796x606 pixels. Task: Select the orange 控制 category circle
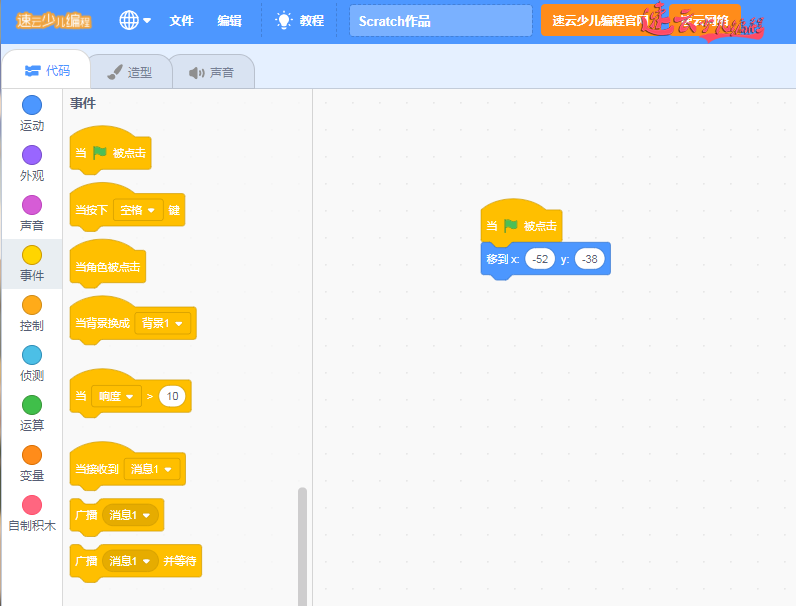pyautogui.click(x=32, y=305)
